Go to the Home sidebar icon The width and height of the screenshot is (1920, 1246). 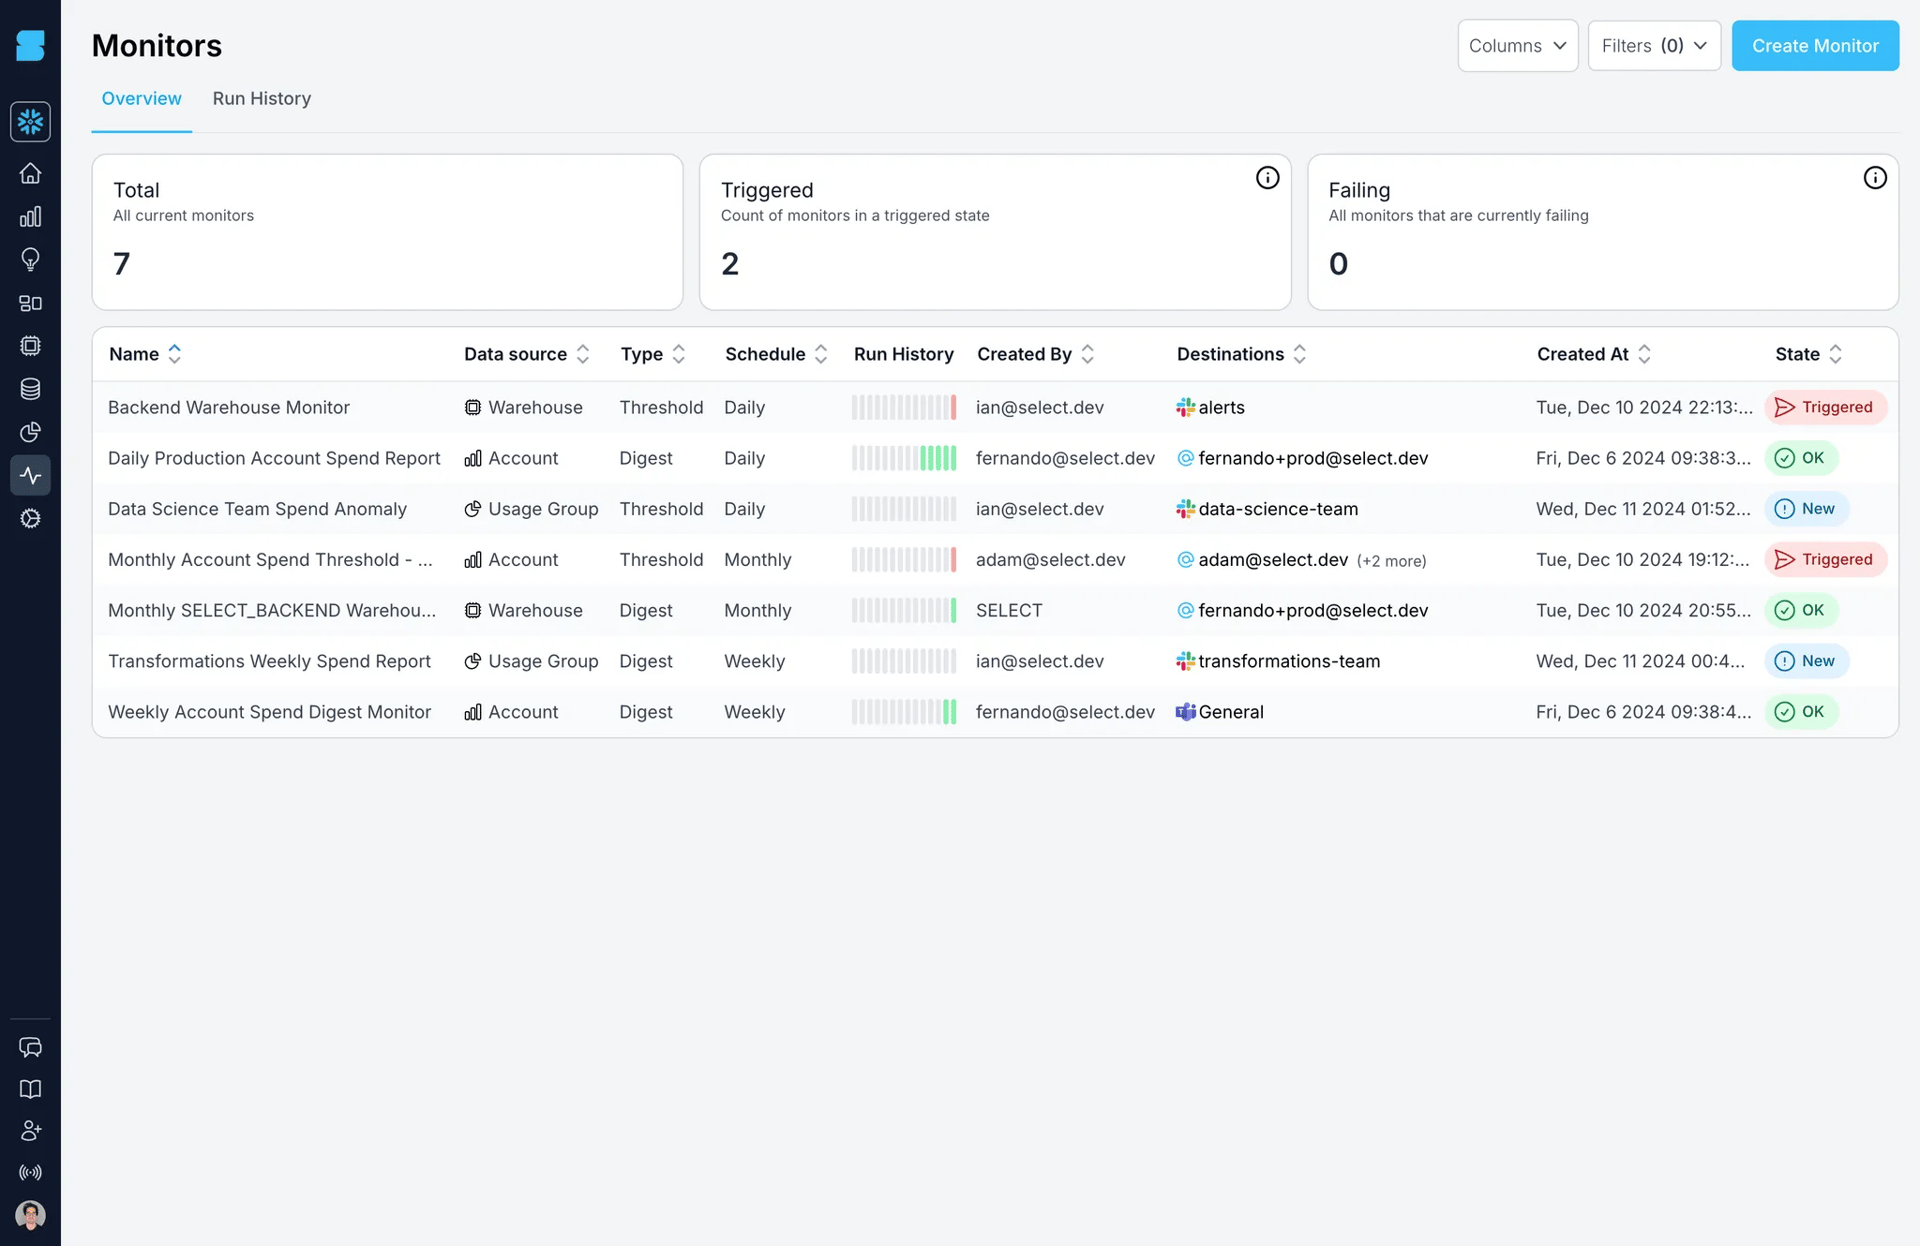tap(30, 174)
